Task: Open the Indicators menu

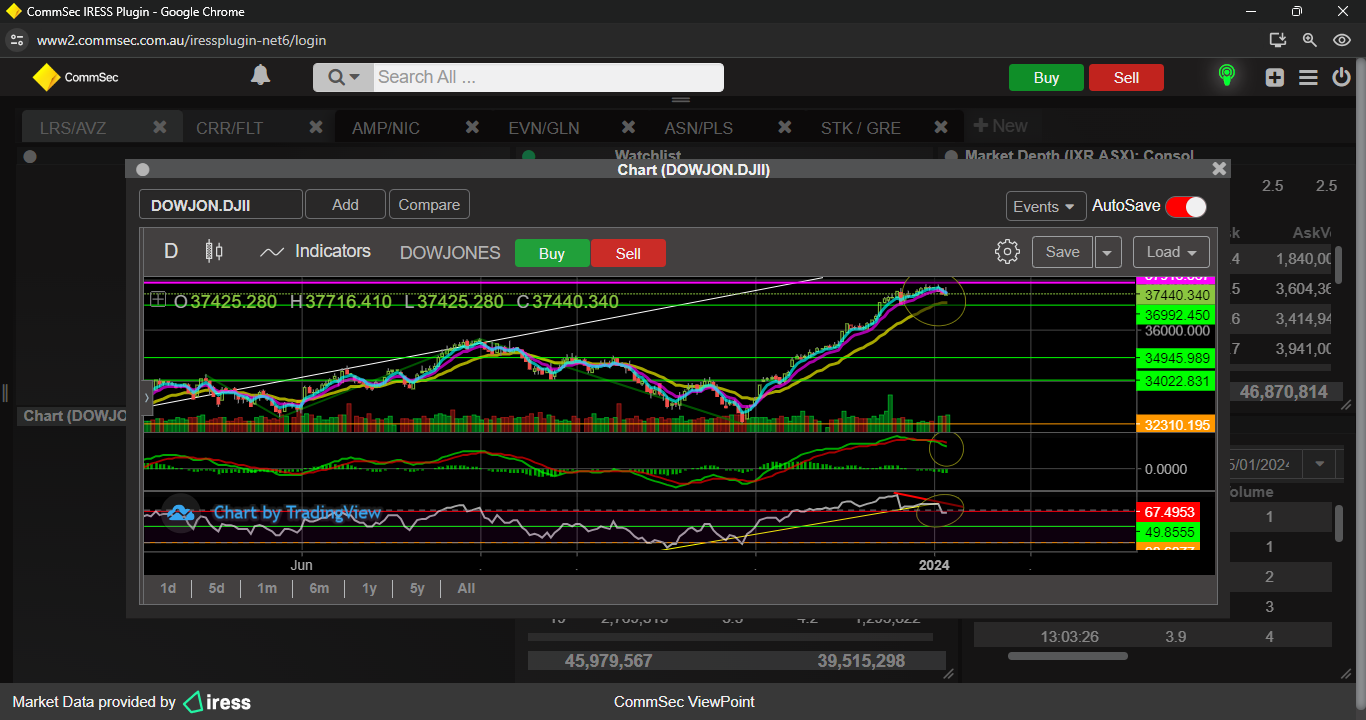Action: (315, 251)
